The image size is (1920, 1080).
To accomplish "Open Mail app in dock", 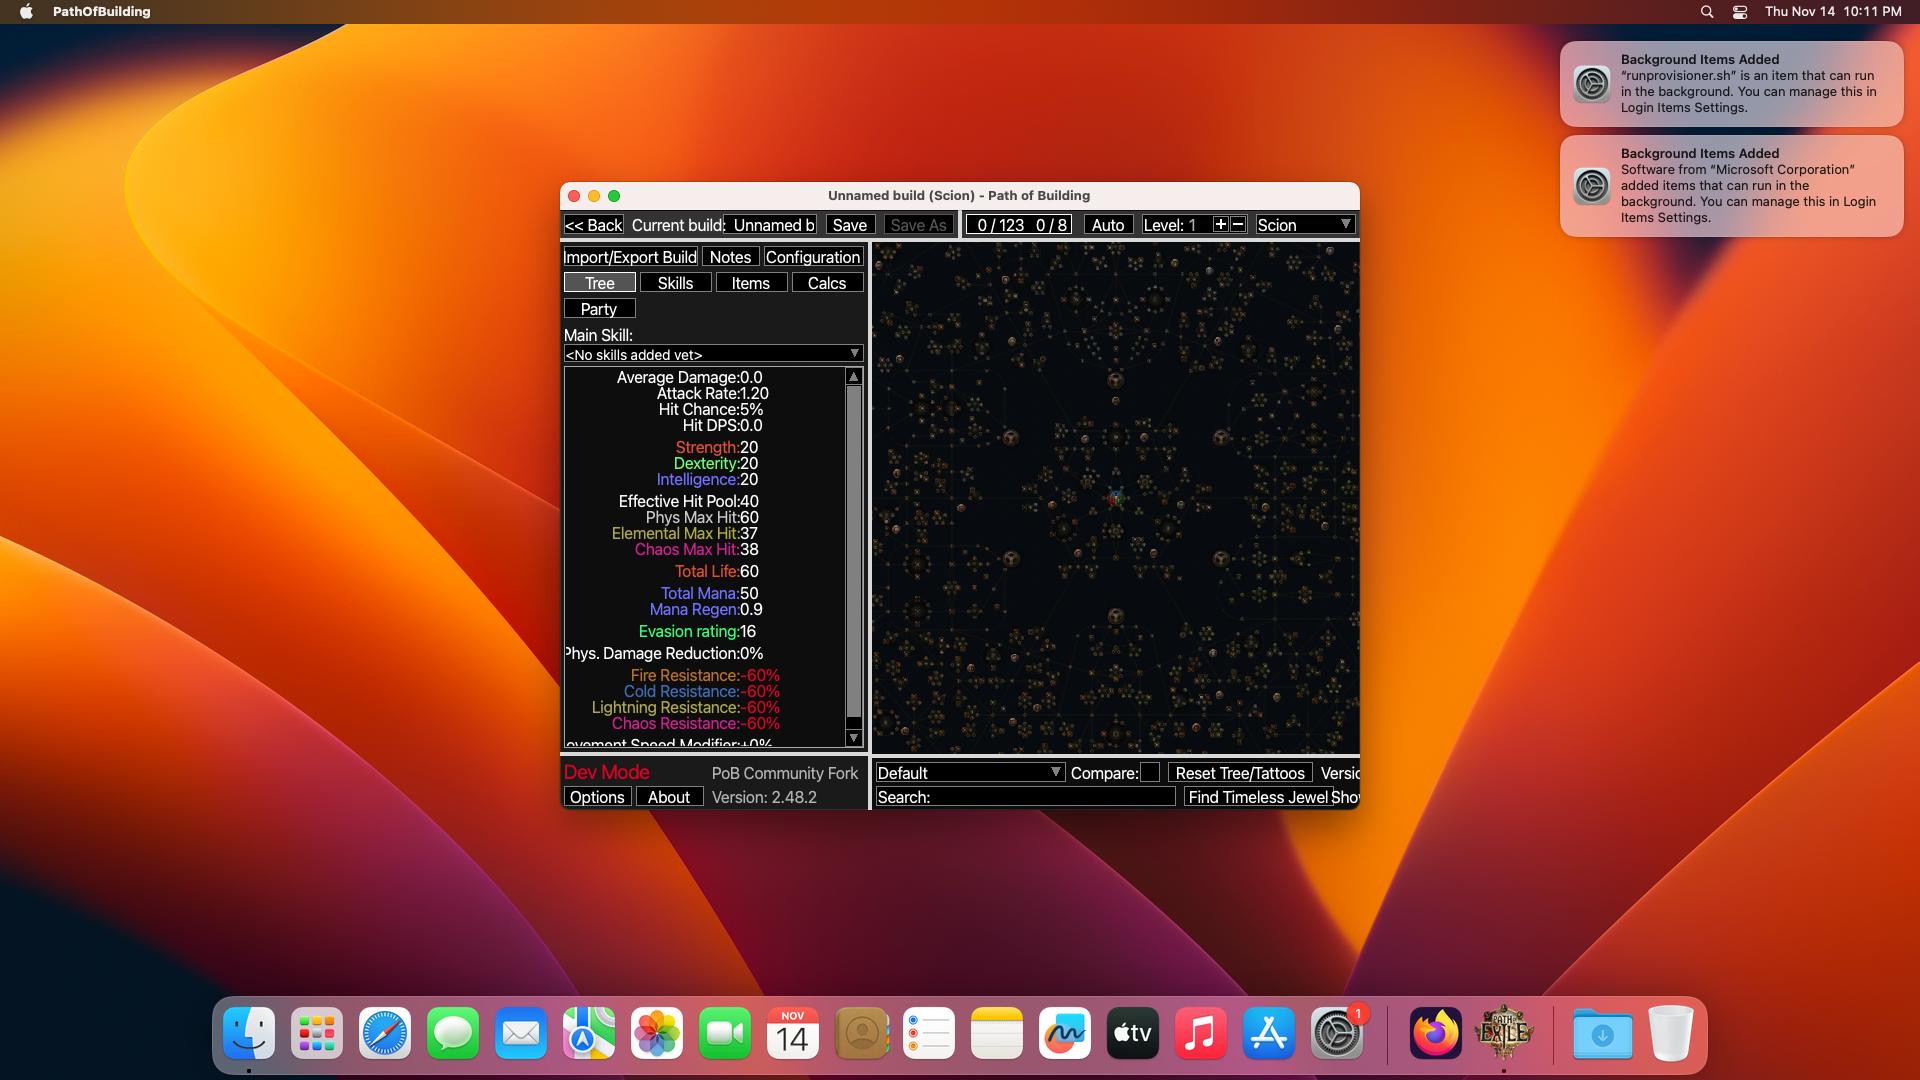I will (521, 1033).
